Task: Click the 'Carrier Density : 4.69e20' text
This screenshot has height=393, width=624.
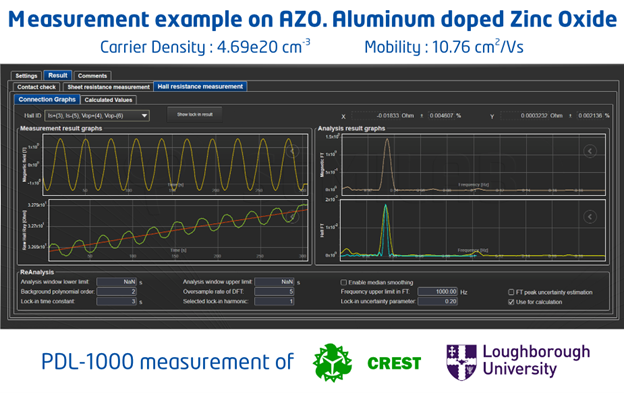Action: [205, 47]
